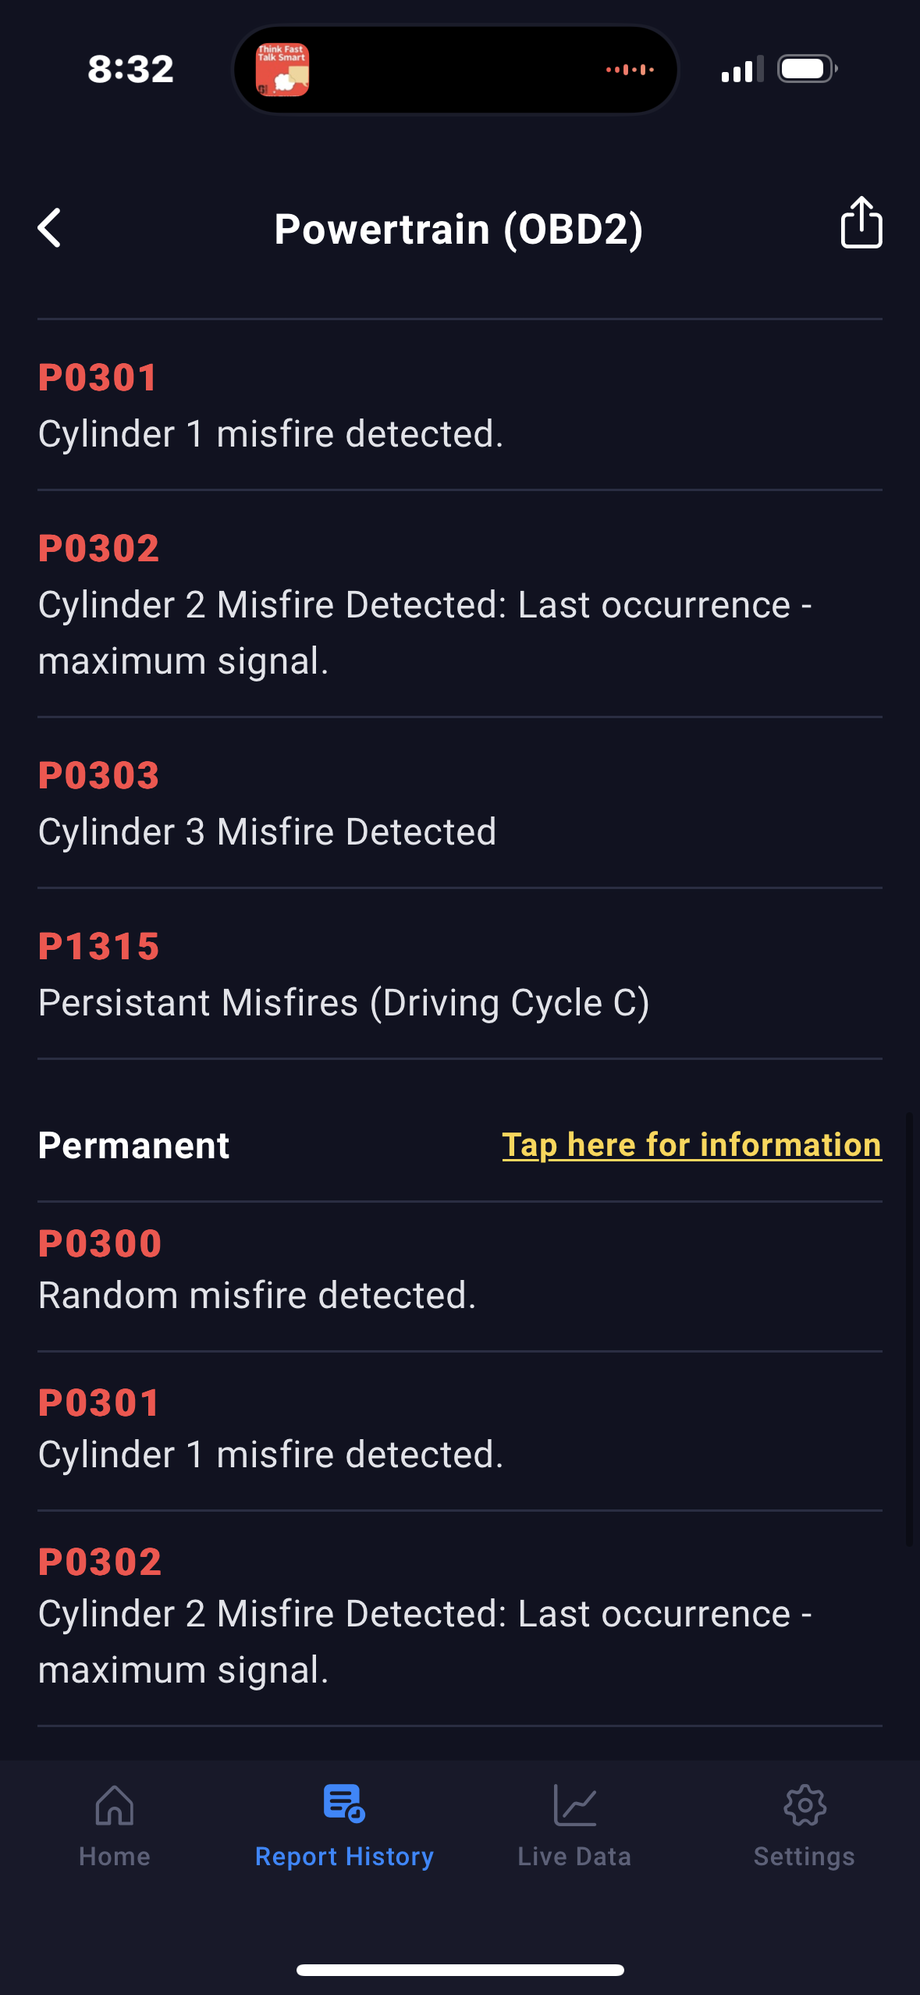The height and width of the screenshot is (1995, 920).
Task: Tap the Home house icon
Action: click(x=114, y=1805)
